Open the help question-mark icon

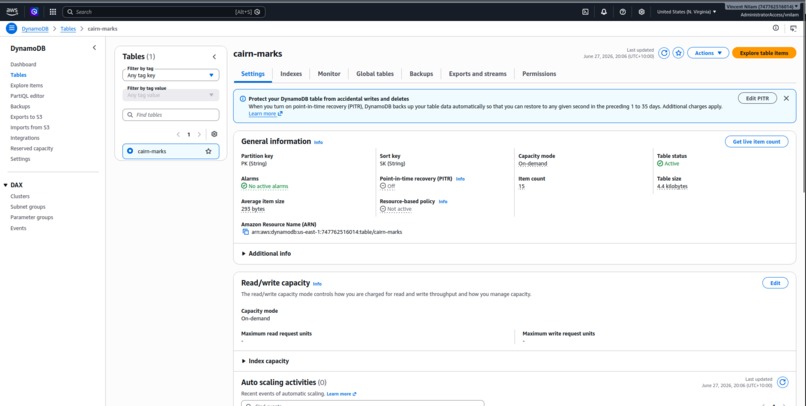click(622, 12)
